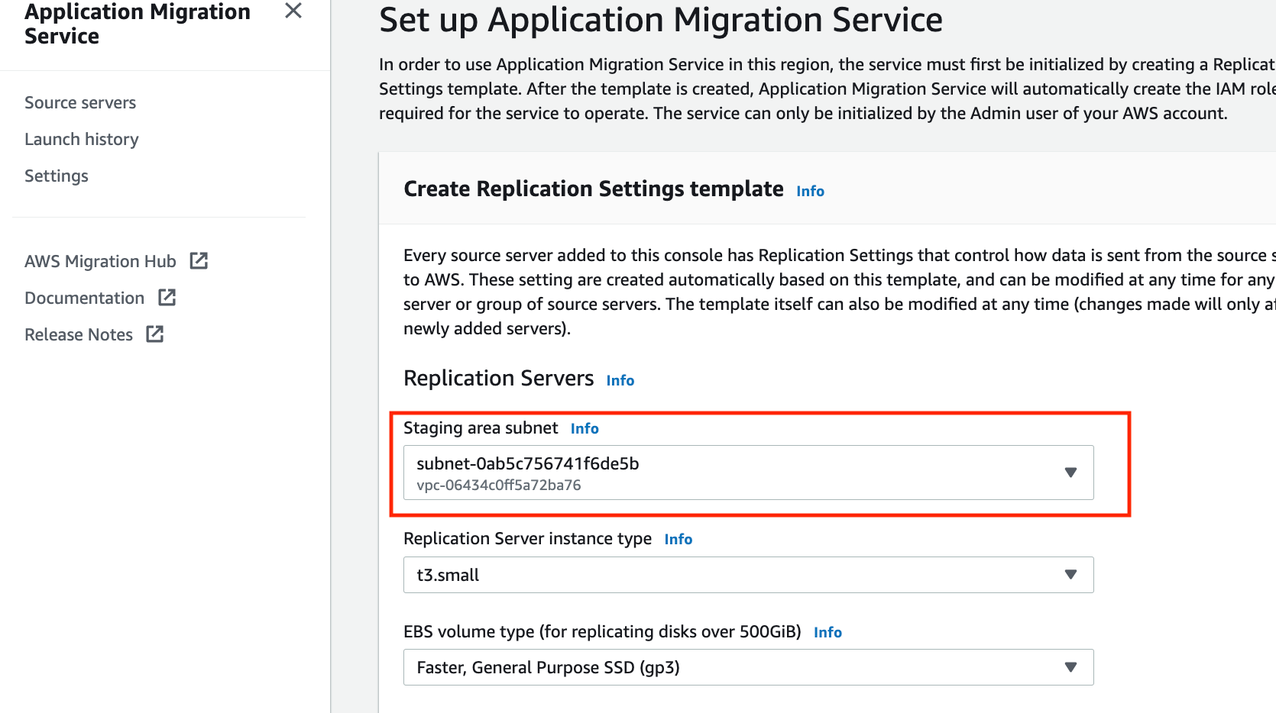1276x713 pixels.
Task: Click the Application Migration Service sidebar title
Action: click(137, 24)
